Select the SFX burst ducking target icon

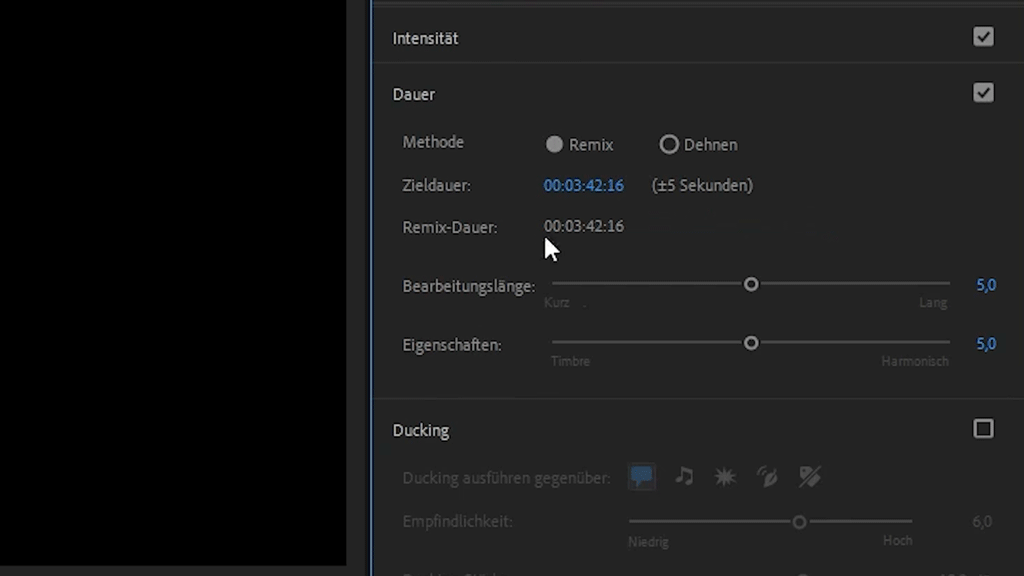(725, 477)
